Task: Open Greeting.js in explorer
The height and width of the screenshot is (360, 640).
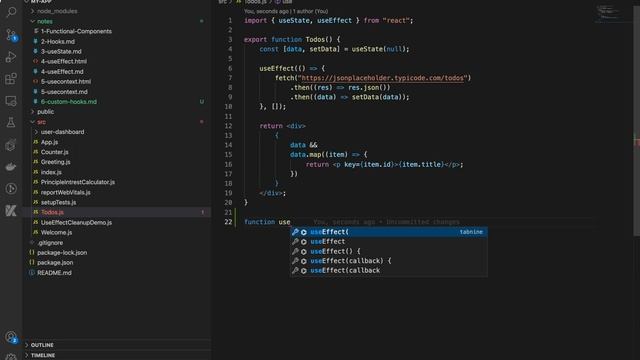Action: pyautogui.click(x=56, y=162)
